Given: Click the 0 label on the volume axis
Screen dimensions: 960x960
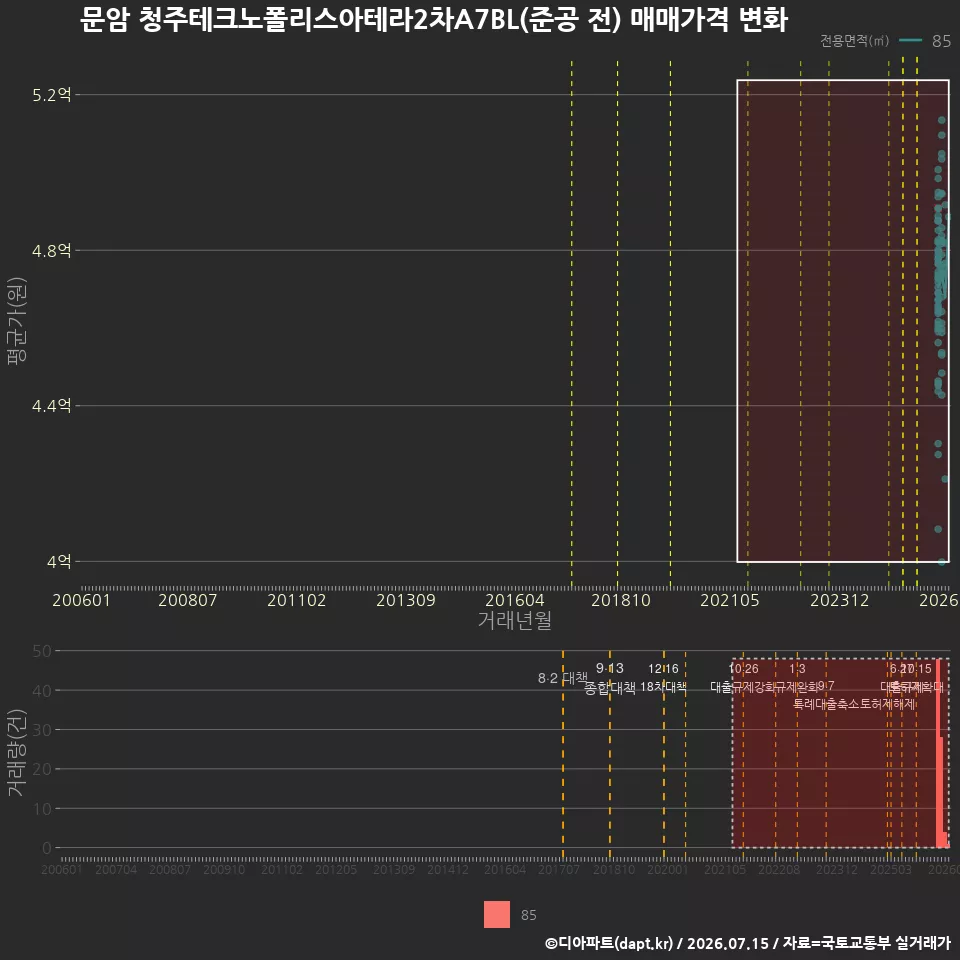Looking at the screenshot, I should pos(47,848).
